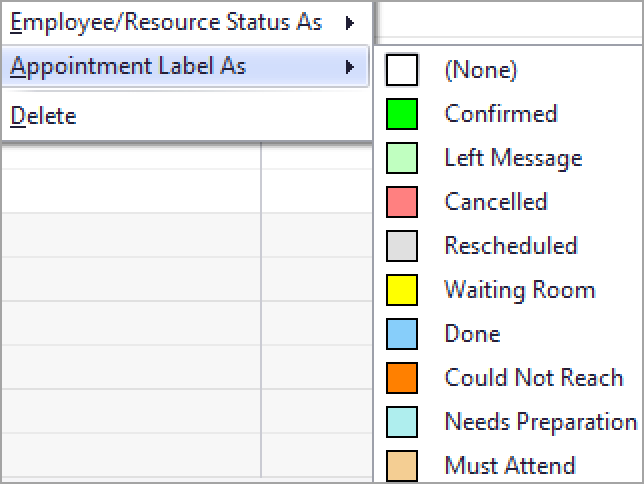The image size is (644, 484).
Task: Expand the Employee/Resource Status As arrow
Action: 350,23
